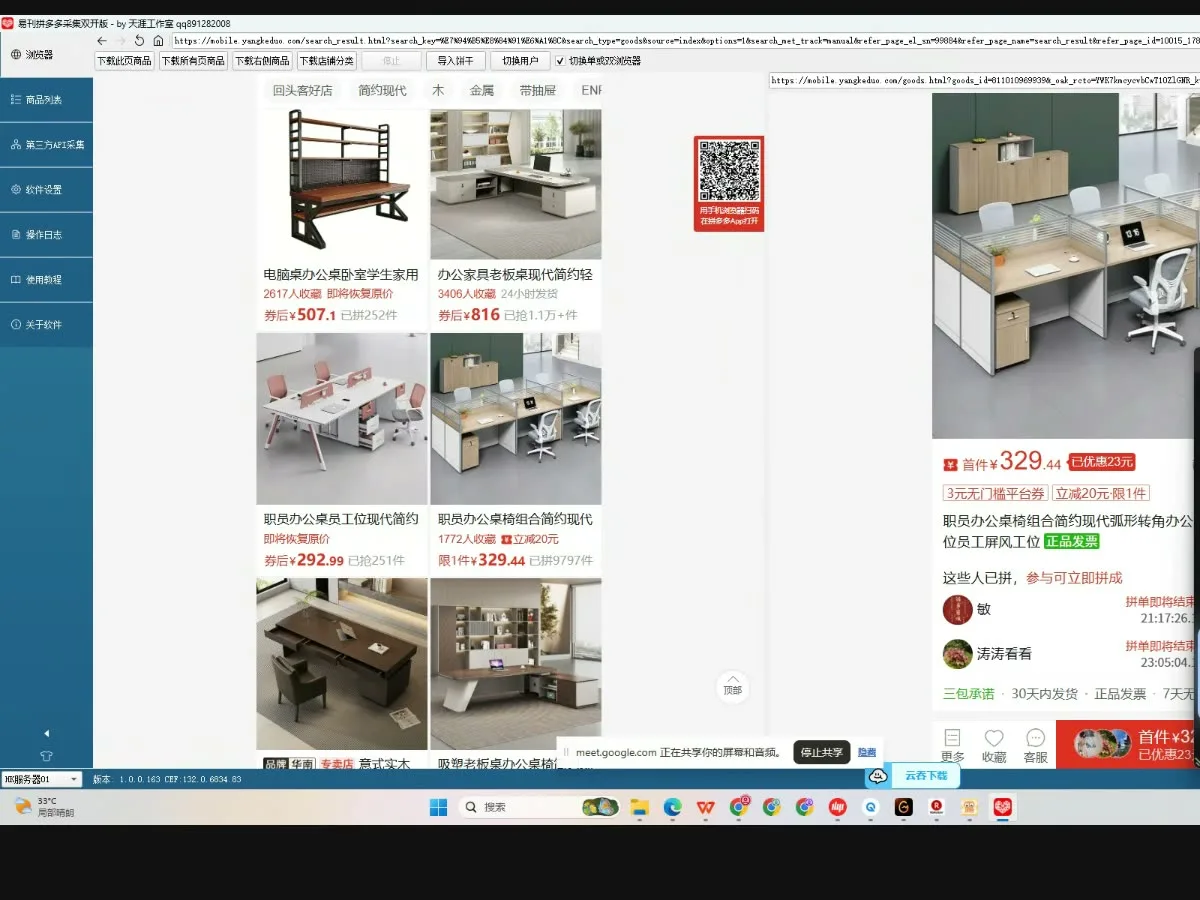The image size is (1200, 900).
Task: Click the 办公家具老板桌现代简约轻 title
Action: 515,274
